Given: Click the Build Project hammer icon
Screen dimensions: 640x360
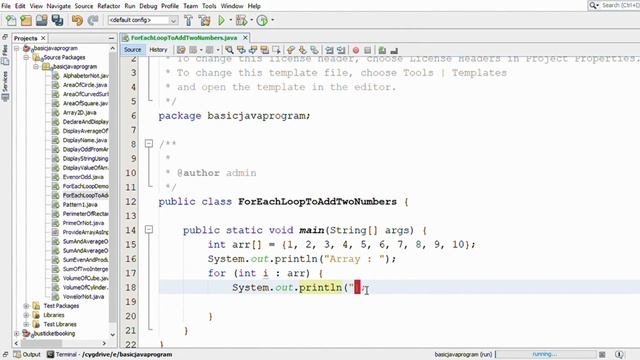Looking at the screenshot, I should pos(188,20).
